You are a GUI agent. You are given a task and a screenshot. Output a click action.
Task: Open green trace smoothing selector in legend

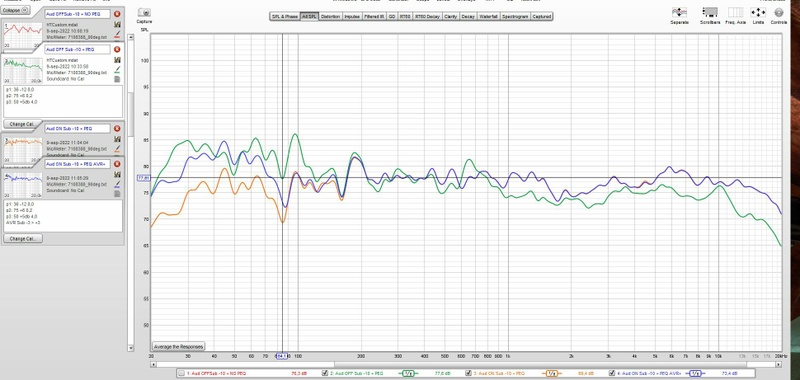[408, 374]
